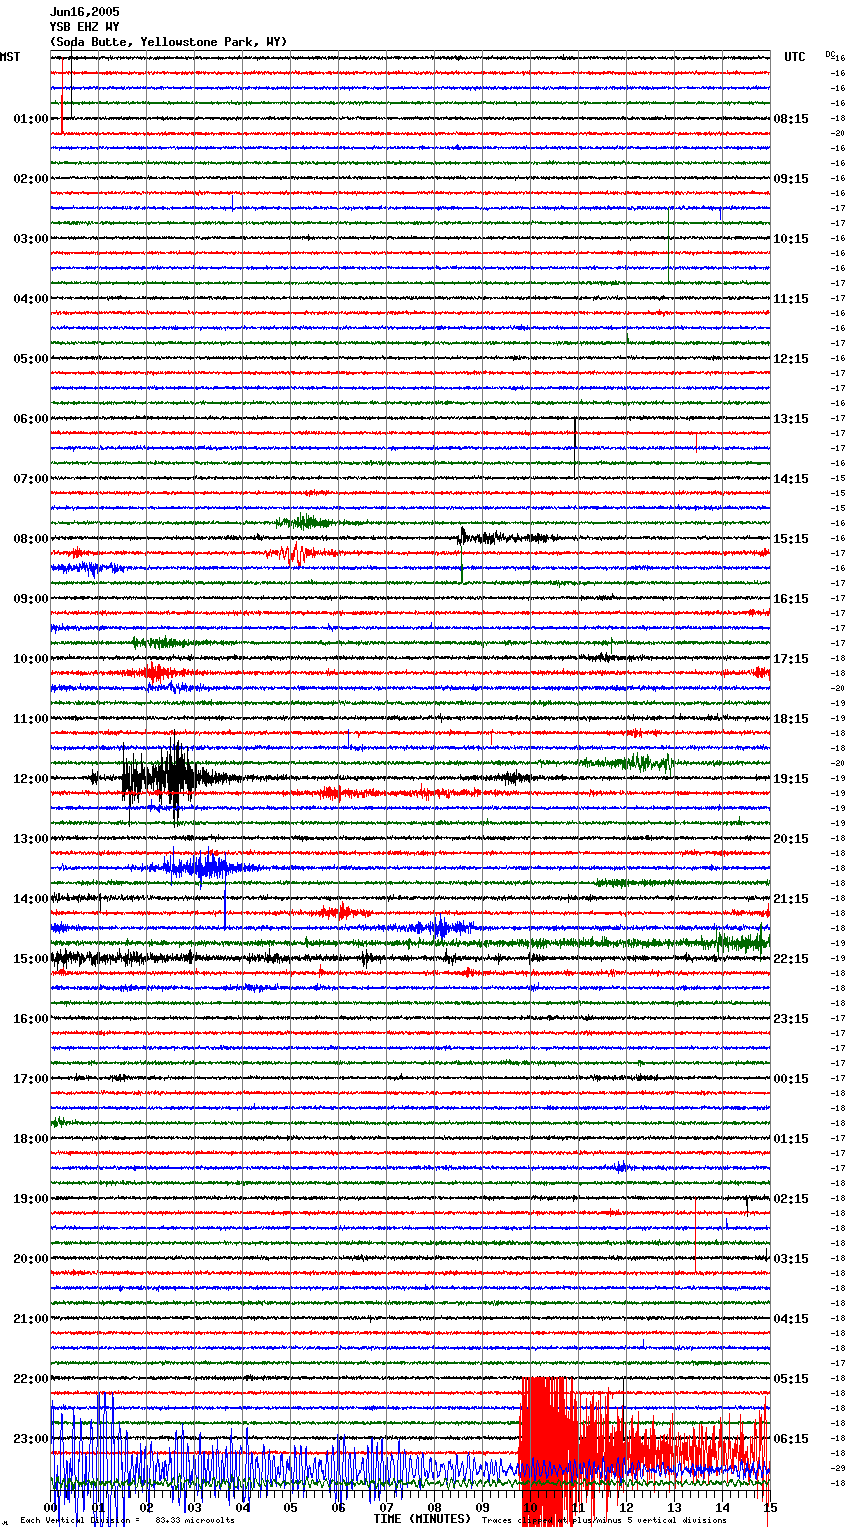
Task: Click the MST time label '14:00'
Action: 30,899
